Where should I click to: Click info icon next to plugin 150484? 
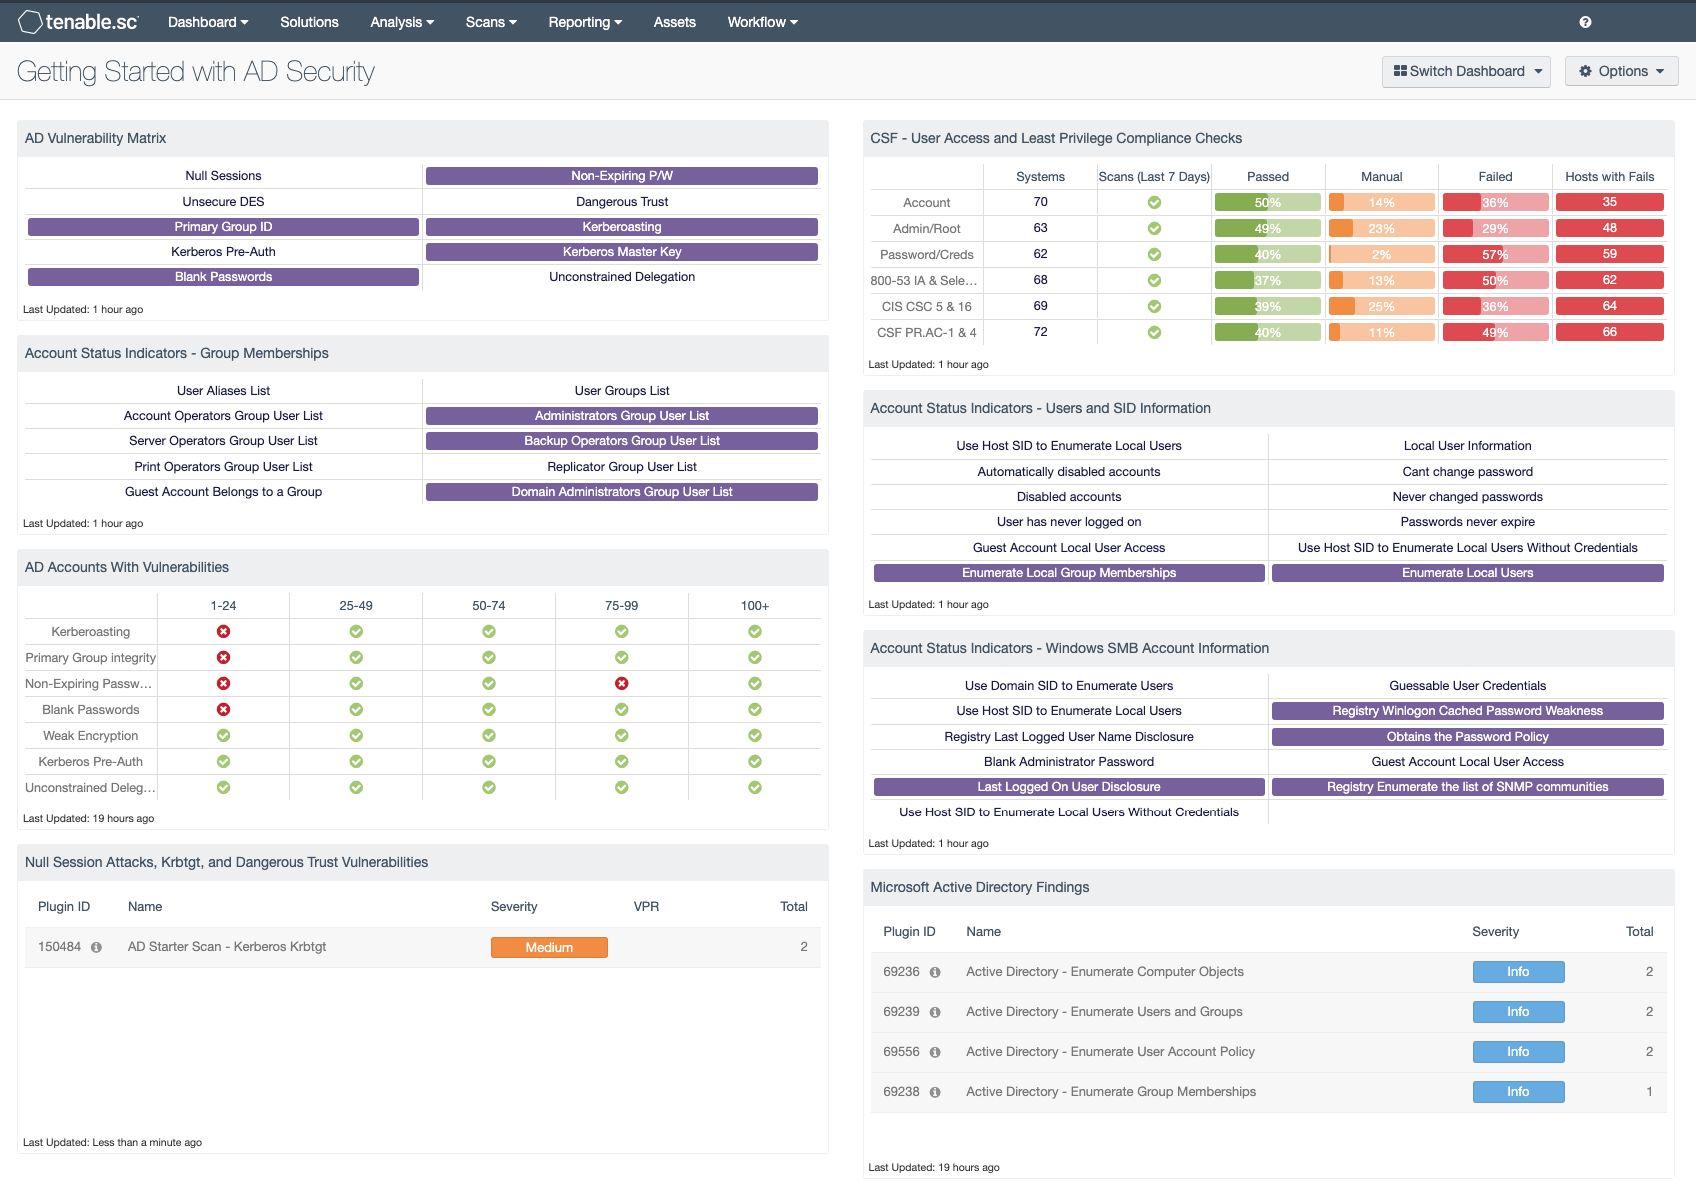[96, 947]
